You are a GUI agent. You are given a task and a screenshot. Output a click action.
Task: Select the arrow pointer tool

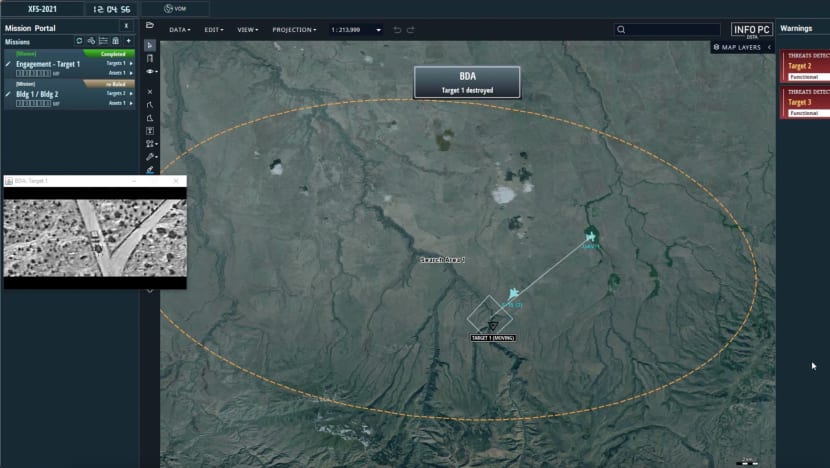point(150,45)
